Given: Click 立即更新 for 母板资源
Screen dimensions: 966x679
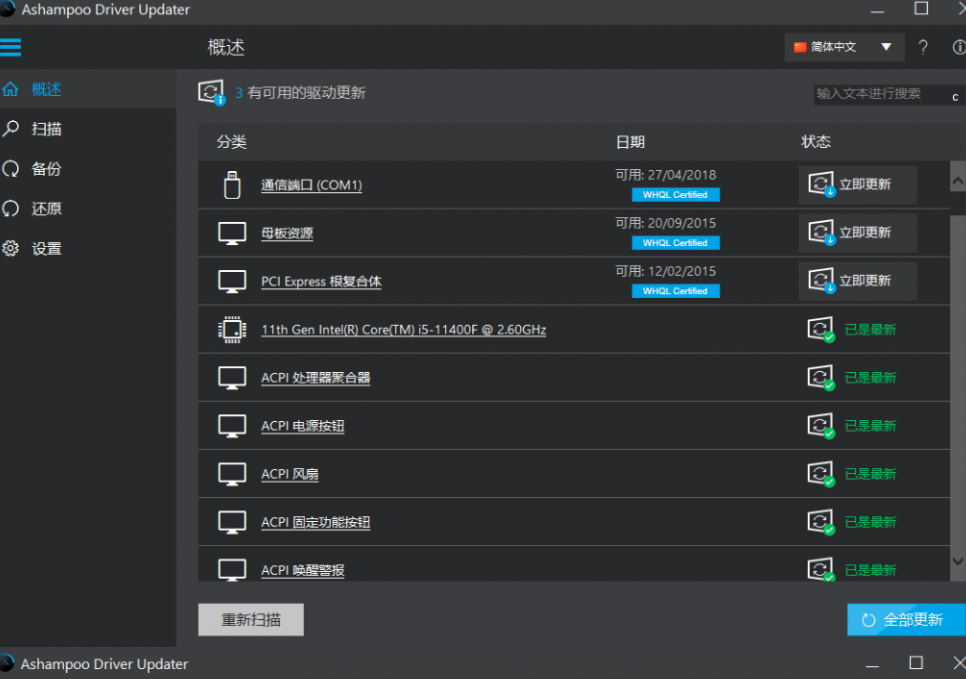Looking at the screenshot, I should click(x=857, y=233).
